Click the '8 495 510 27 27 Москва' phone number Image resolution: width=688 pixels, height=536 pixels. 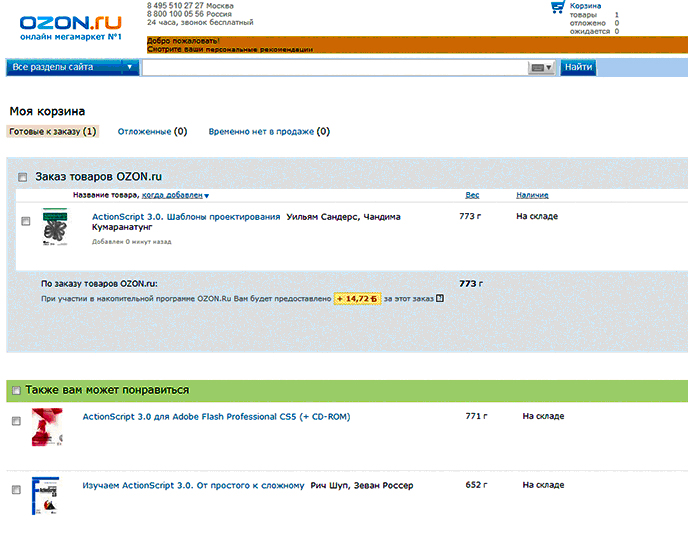(x=190, y=6)
